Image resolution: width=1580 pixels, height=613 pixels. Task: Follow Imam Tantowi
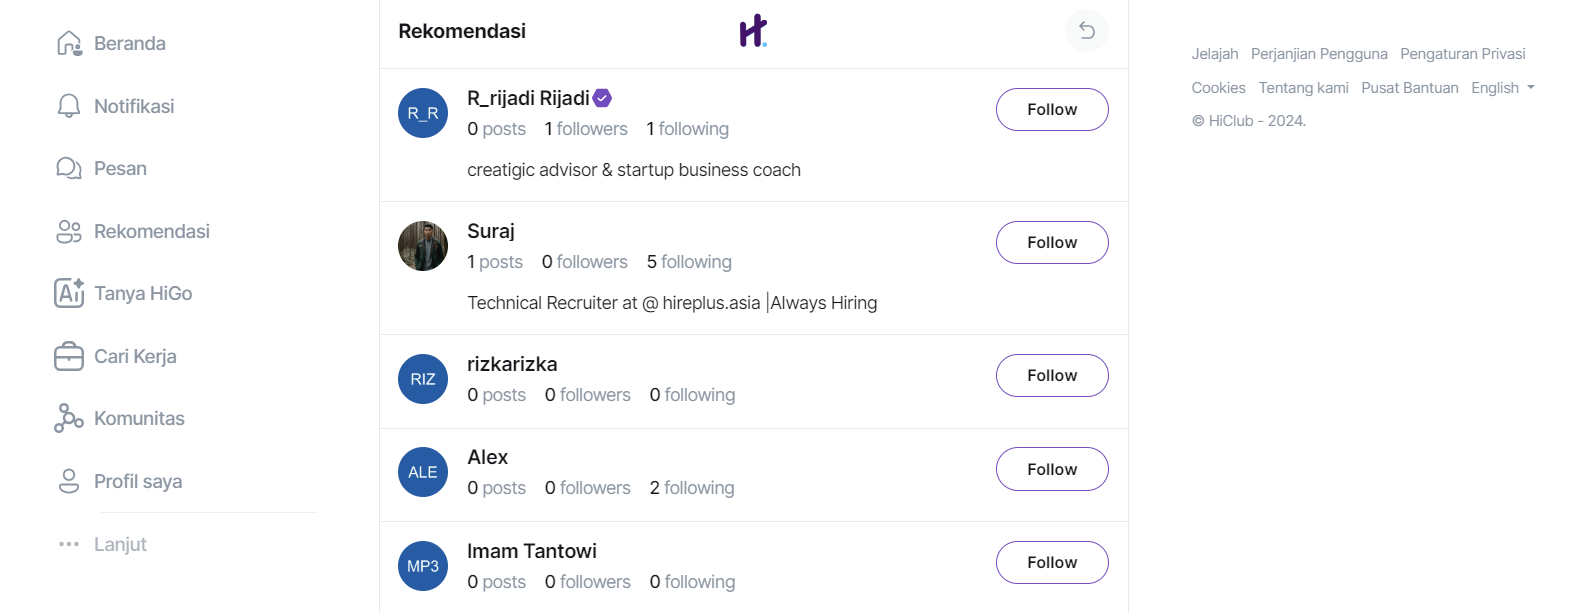coord(1052,562)
